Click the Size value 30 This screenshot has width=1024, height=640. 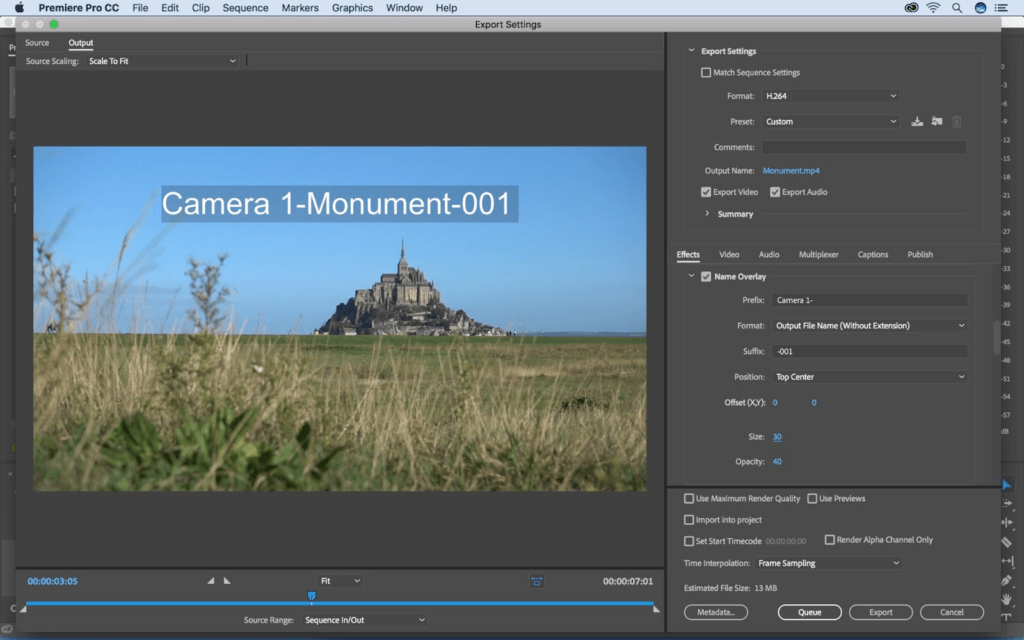(777, 437)
